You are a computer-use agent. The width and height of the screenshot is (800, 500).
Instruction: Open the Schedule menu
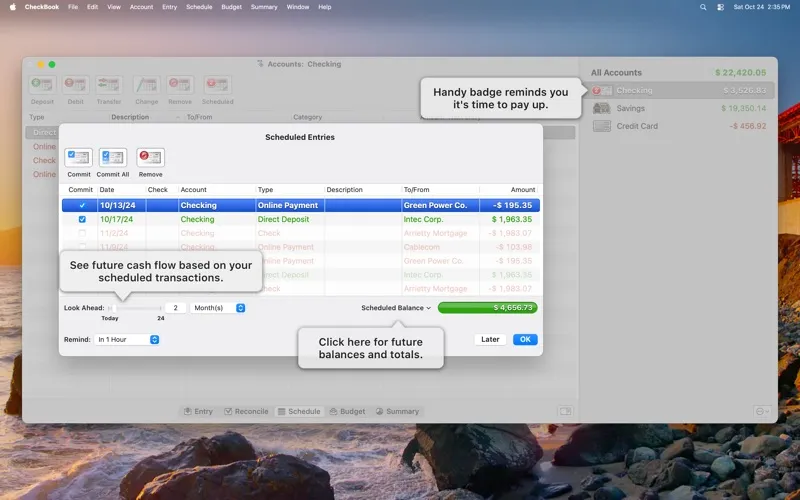(x=199, y=7)
